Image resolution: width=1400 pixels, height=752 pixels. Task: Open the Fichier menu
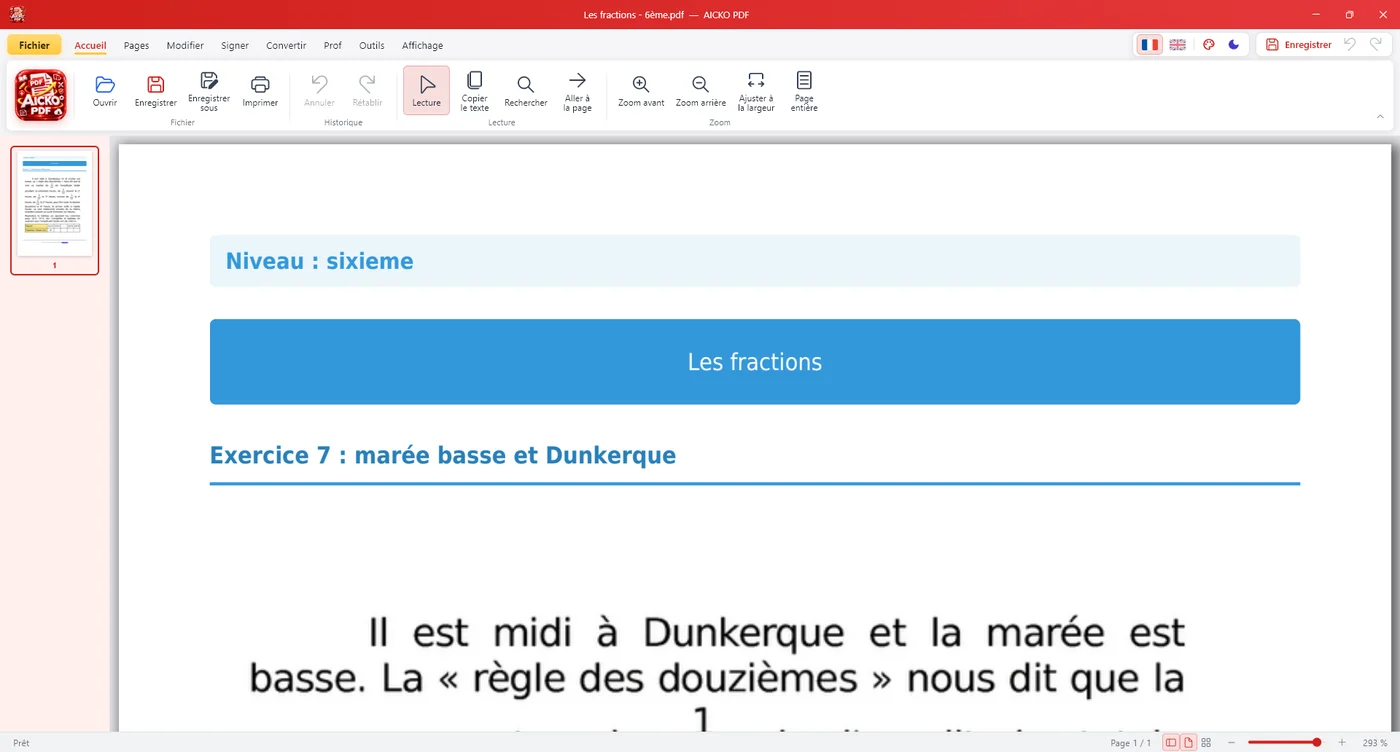click(34, 45)
